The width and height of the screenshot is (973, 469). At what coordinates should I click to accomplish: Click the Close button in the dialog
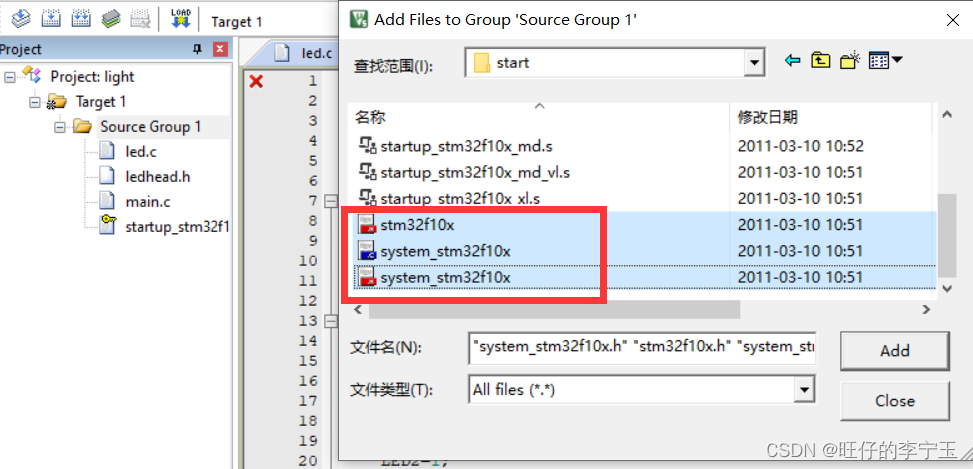pos(895,401)
